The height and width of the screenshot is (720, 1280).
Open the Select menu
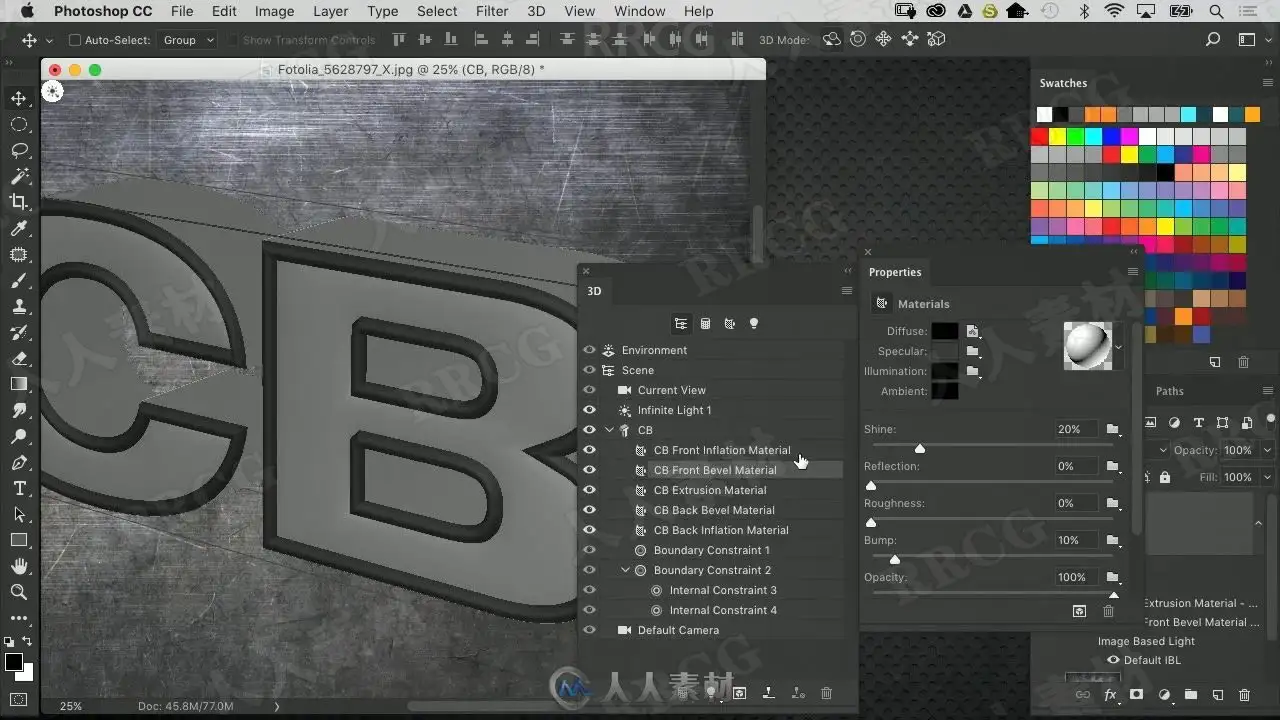point(437,11)
